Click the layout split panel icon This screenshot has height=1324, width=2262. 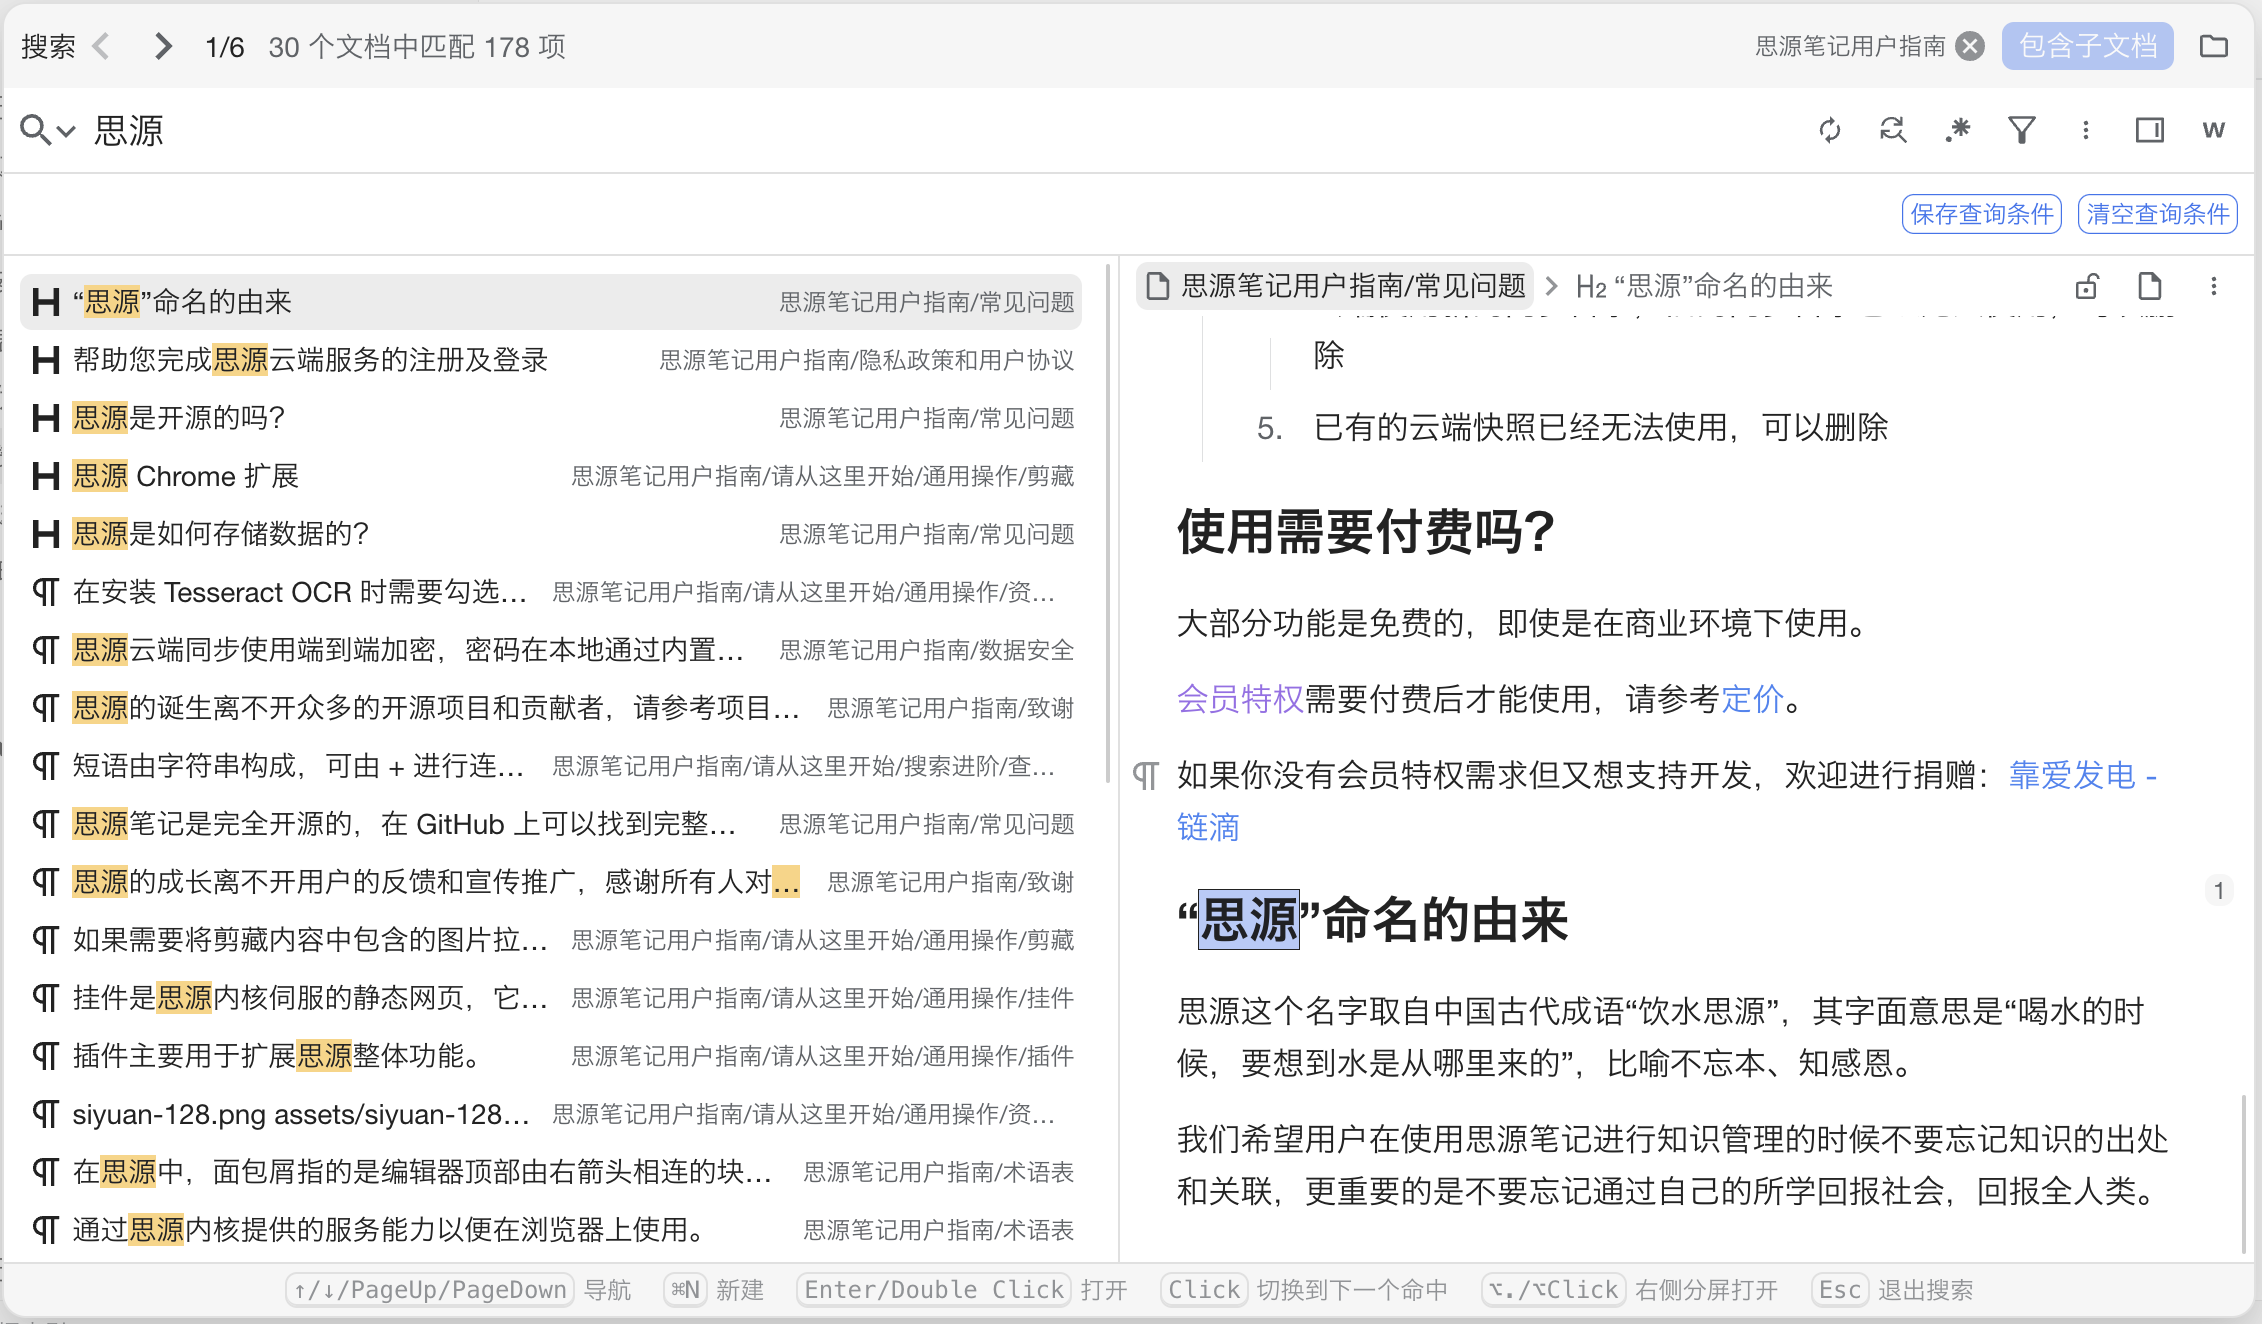(x=2149, y=130)
